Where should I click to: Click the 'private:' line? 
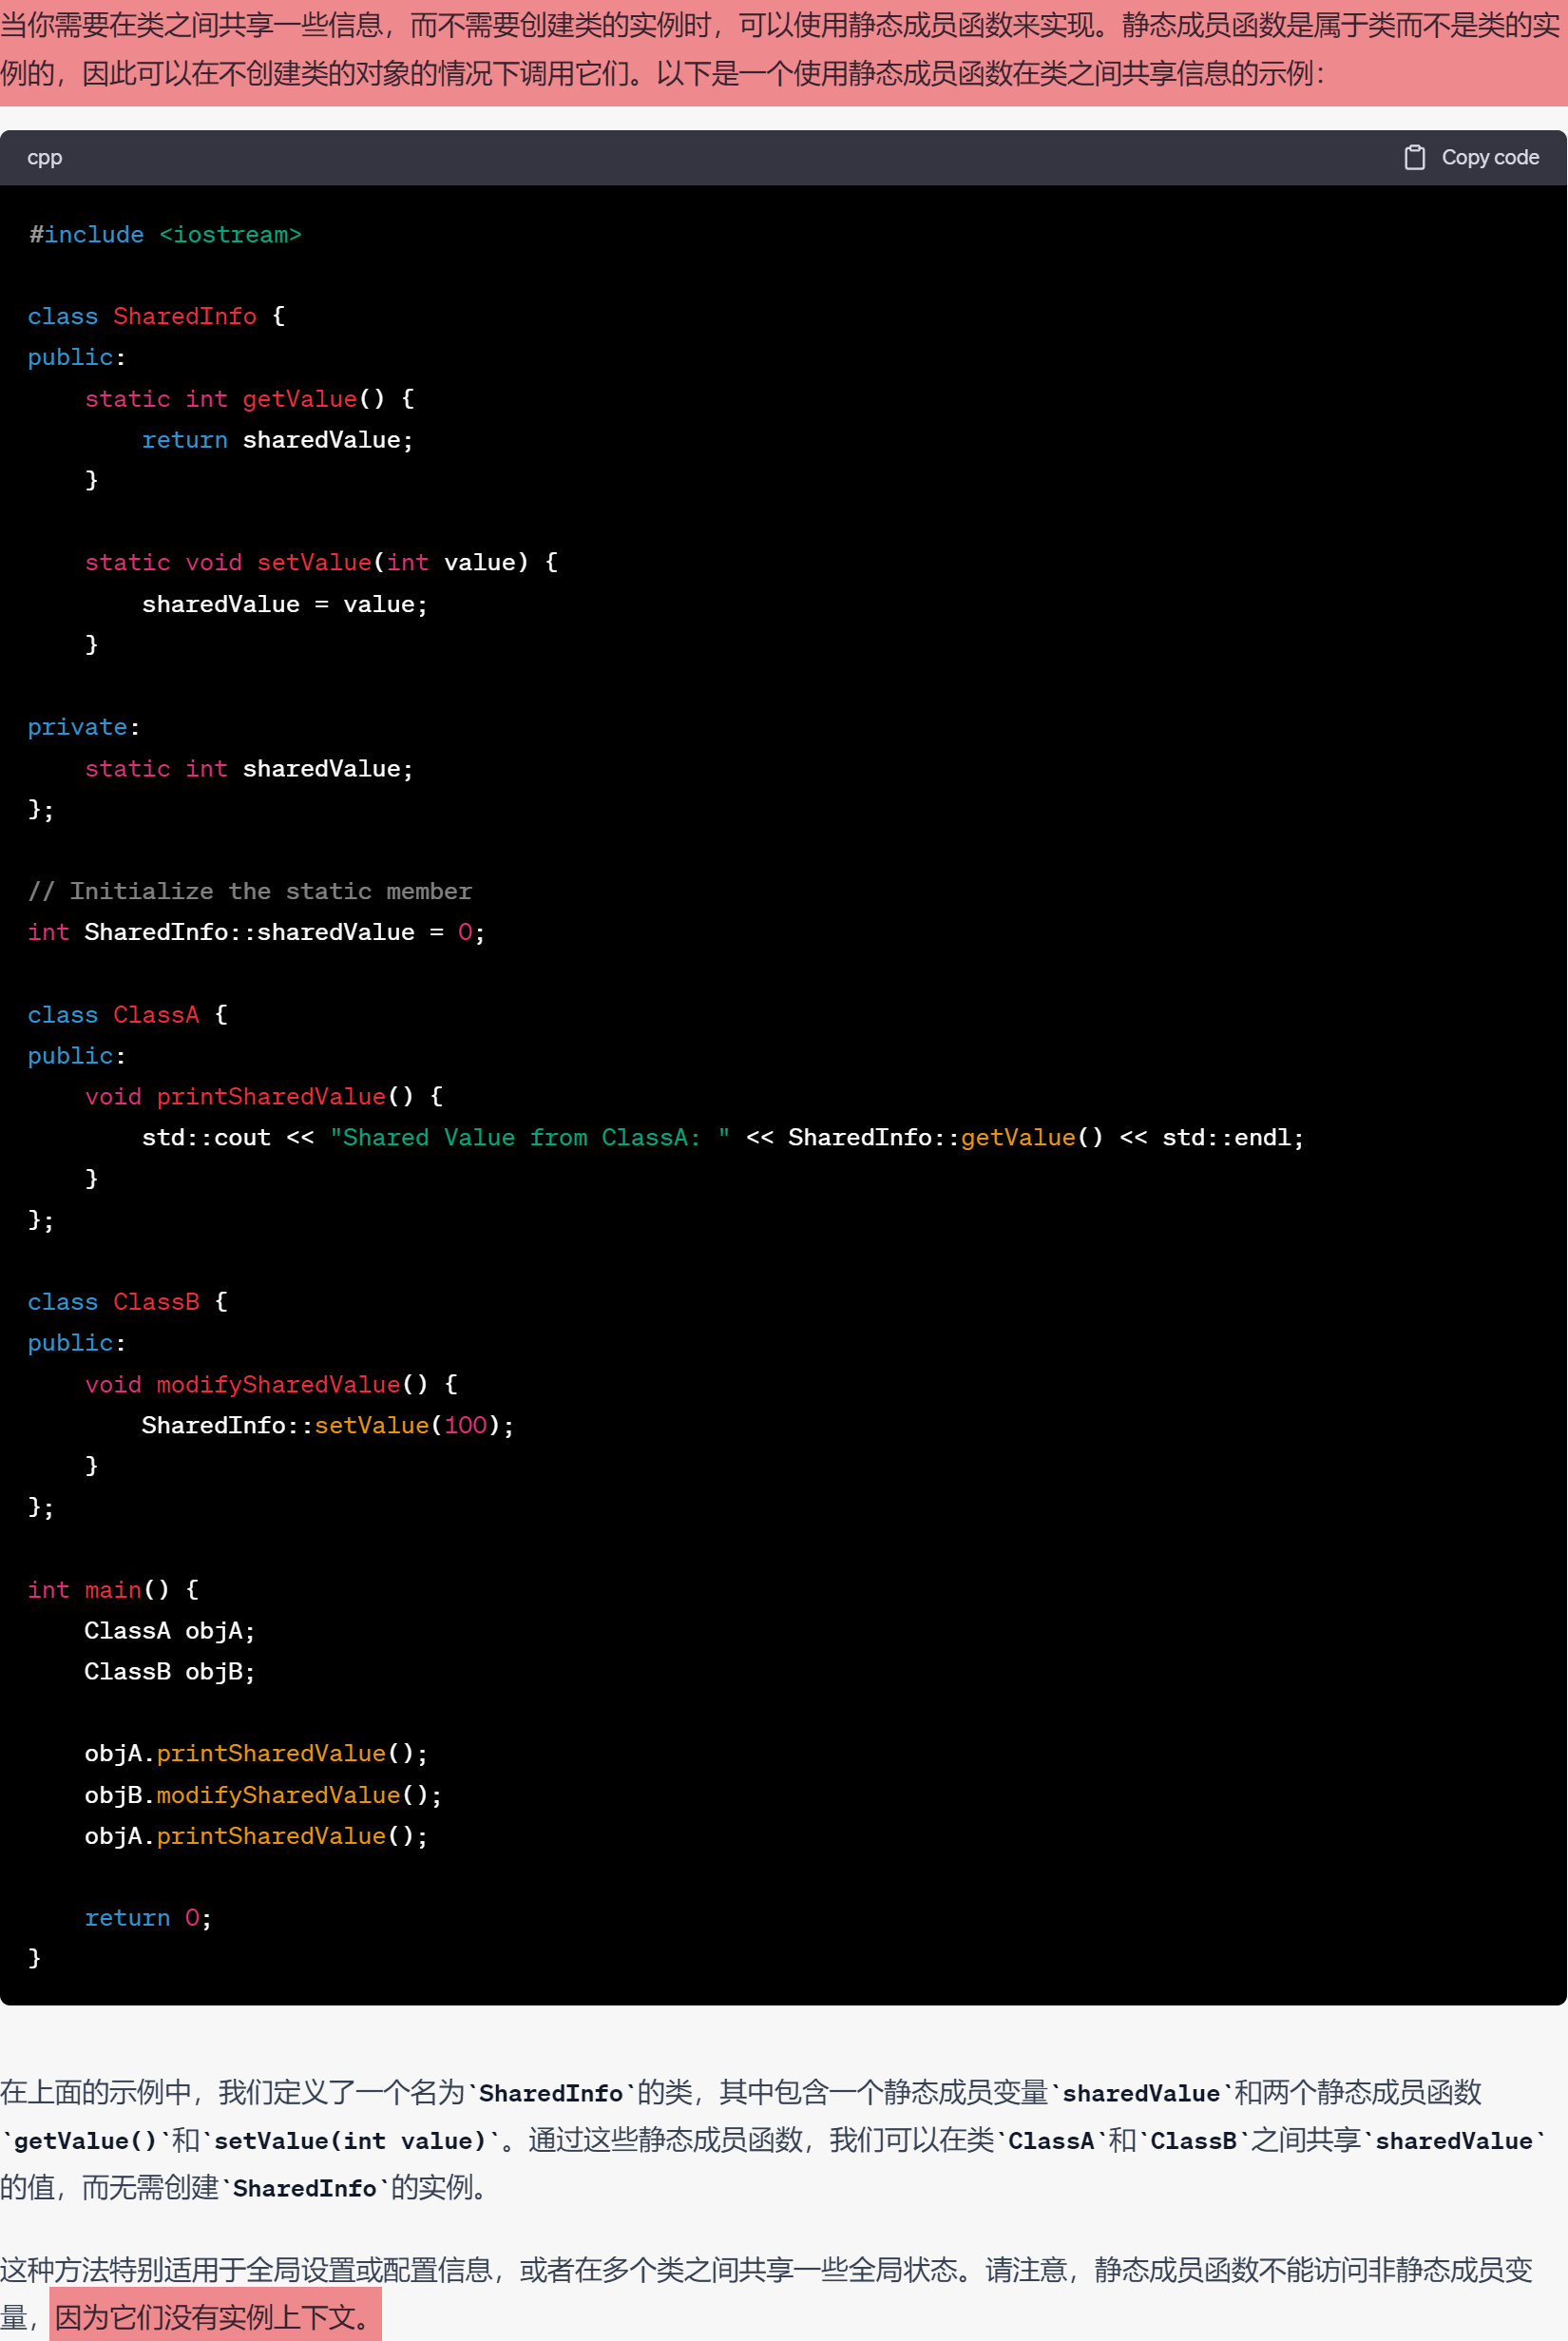84,727
